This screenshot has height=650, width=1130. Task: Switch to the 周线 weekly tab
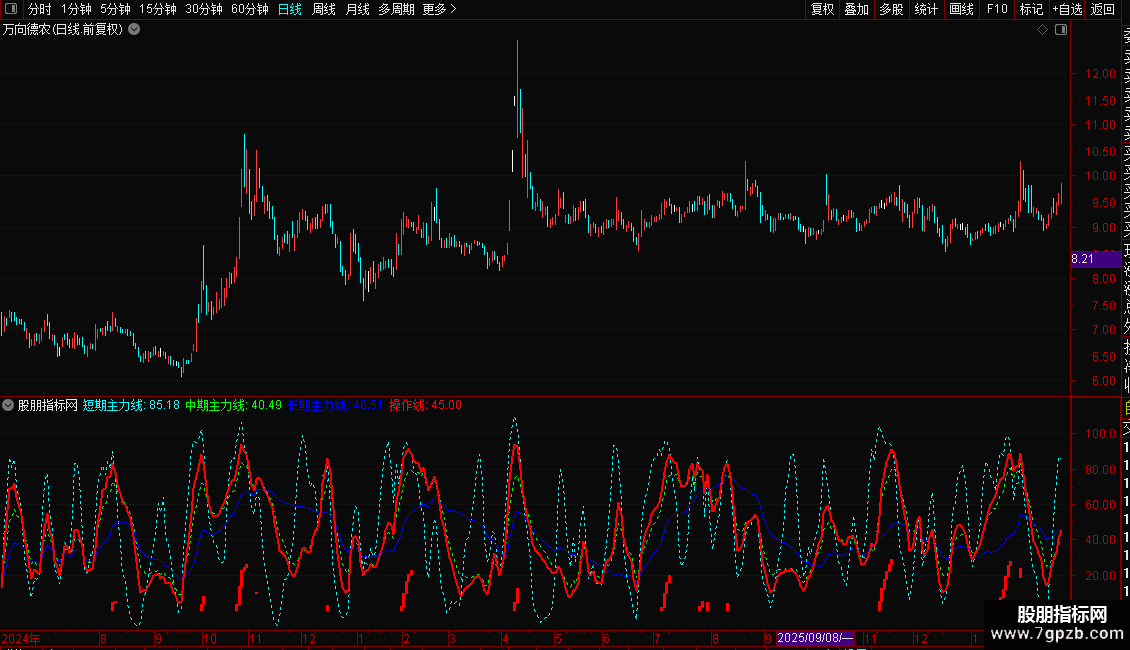pyautogui.click(x=324, y=9)
